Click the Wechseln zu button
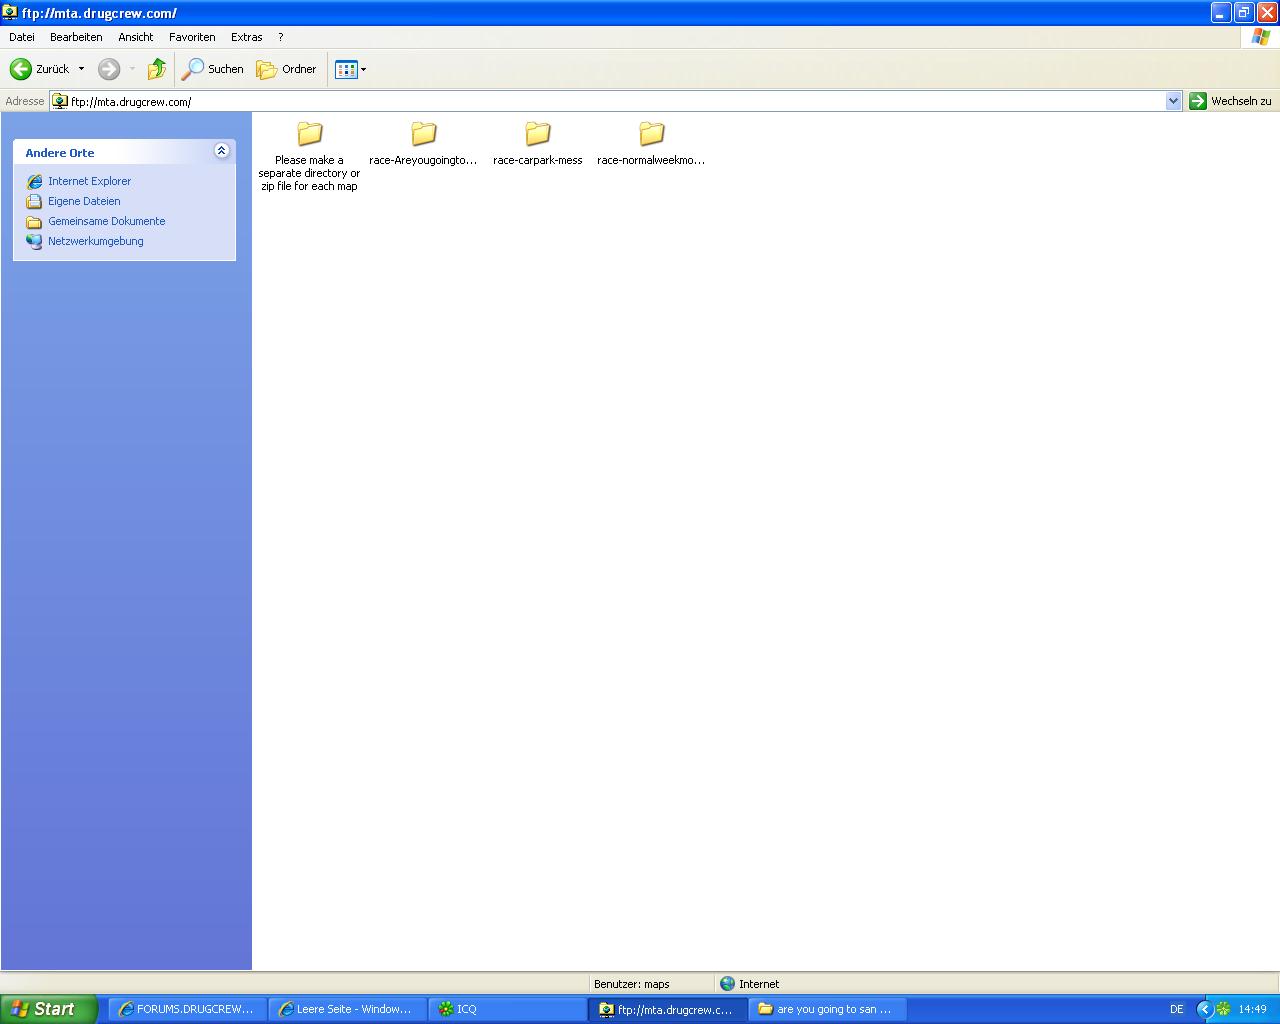This screenshot has width=1280, height=1024. pyautogui.click(x=1230, y=101)
